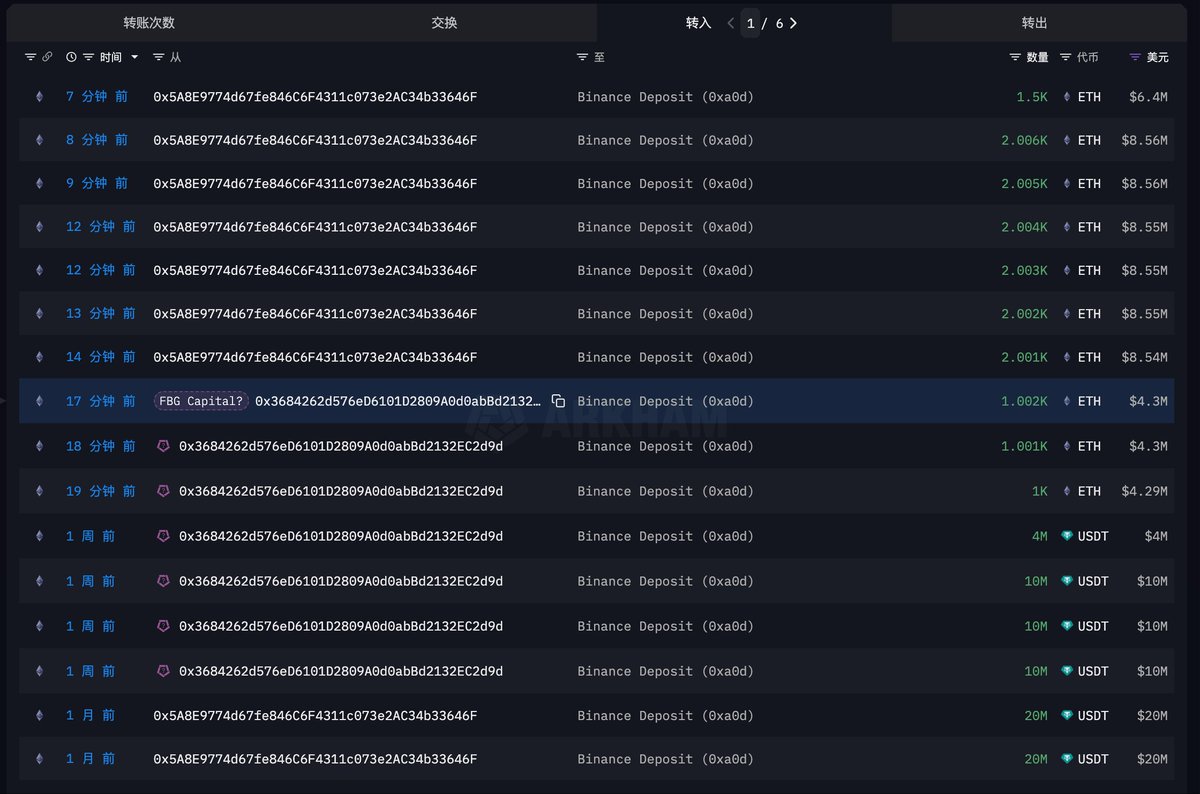Screen dimensions: 1200x794
Task: Open the filter icon next to 至
Action: [583, 57]
